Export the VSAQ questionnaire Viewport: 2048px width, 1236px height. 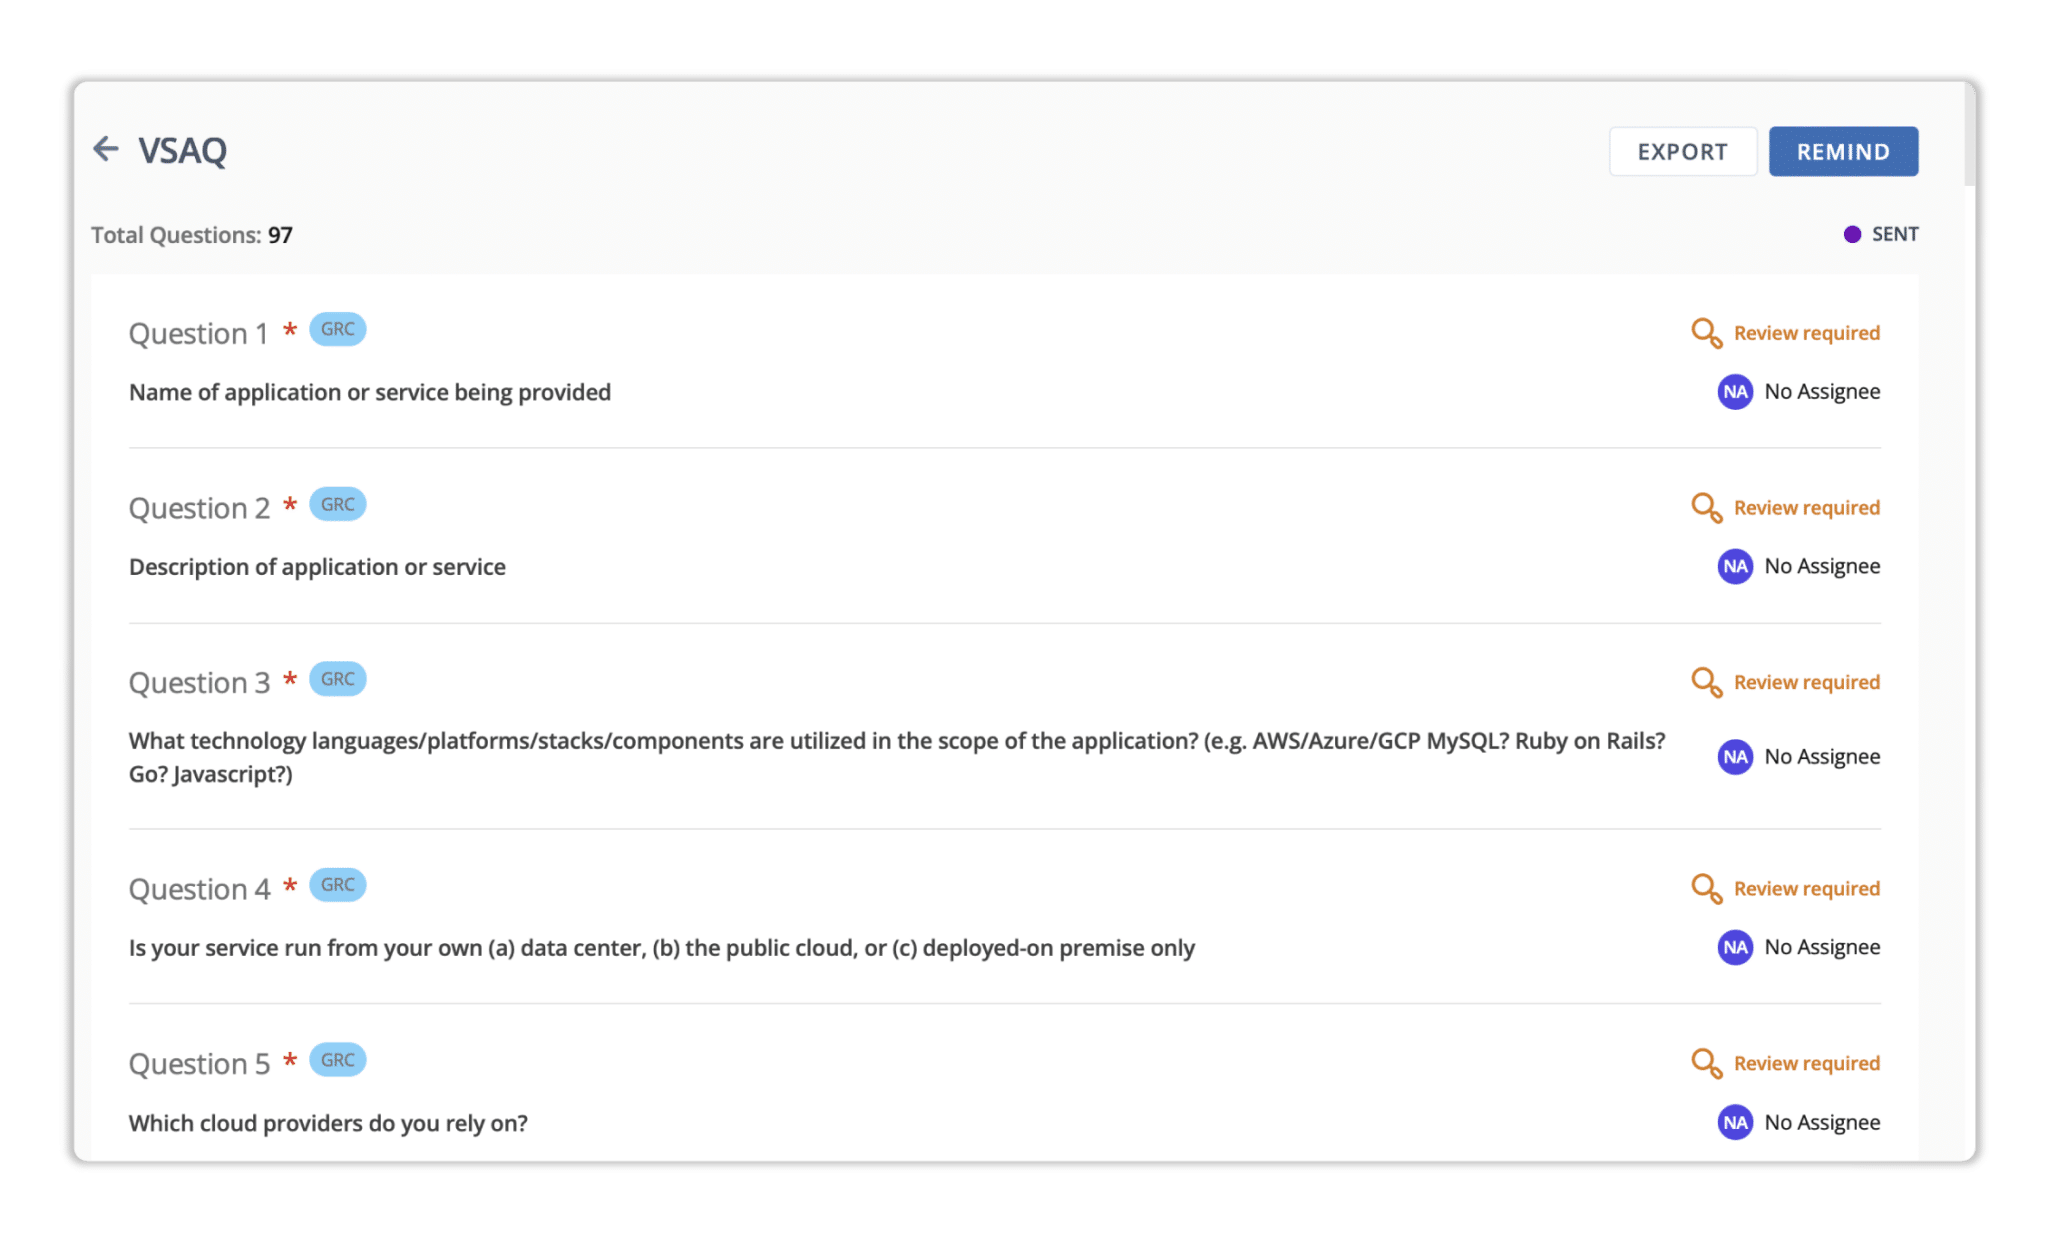tap(1682, 152)
